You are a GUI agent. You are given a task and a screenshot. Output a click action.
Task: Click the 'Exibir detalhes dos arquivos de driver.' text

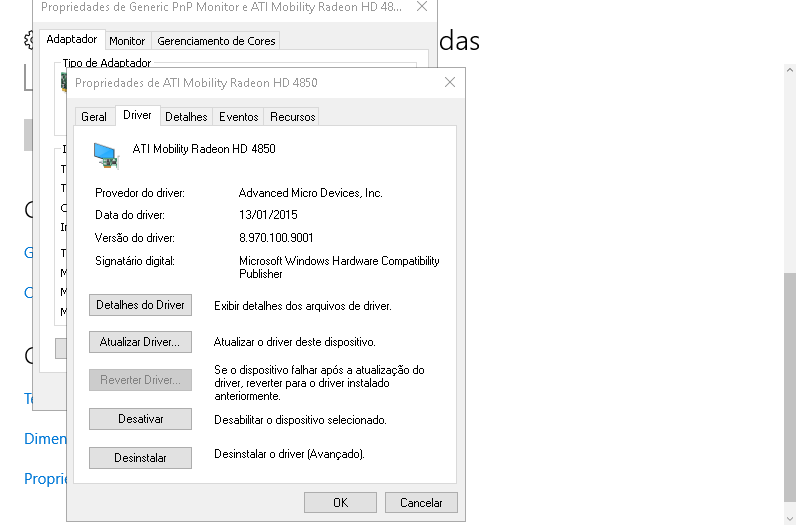pos(303,306)
